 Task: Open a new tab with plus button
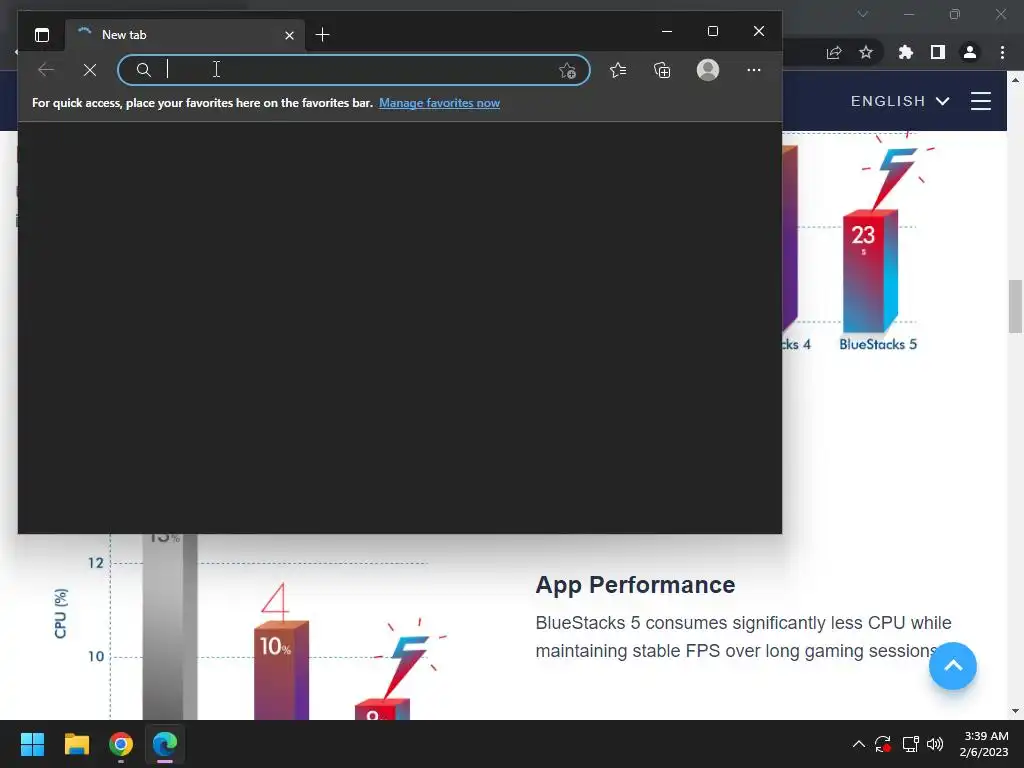coord(322,35)
